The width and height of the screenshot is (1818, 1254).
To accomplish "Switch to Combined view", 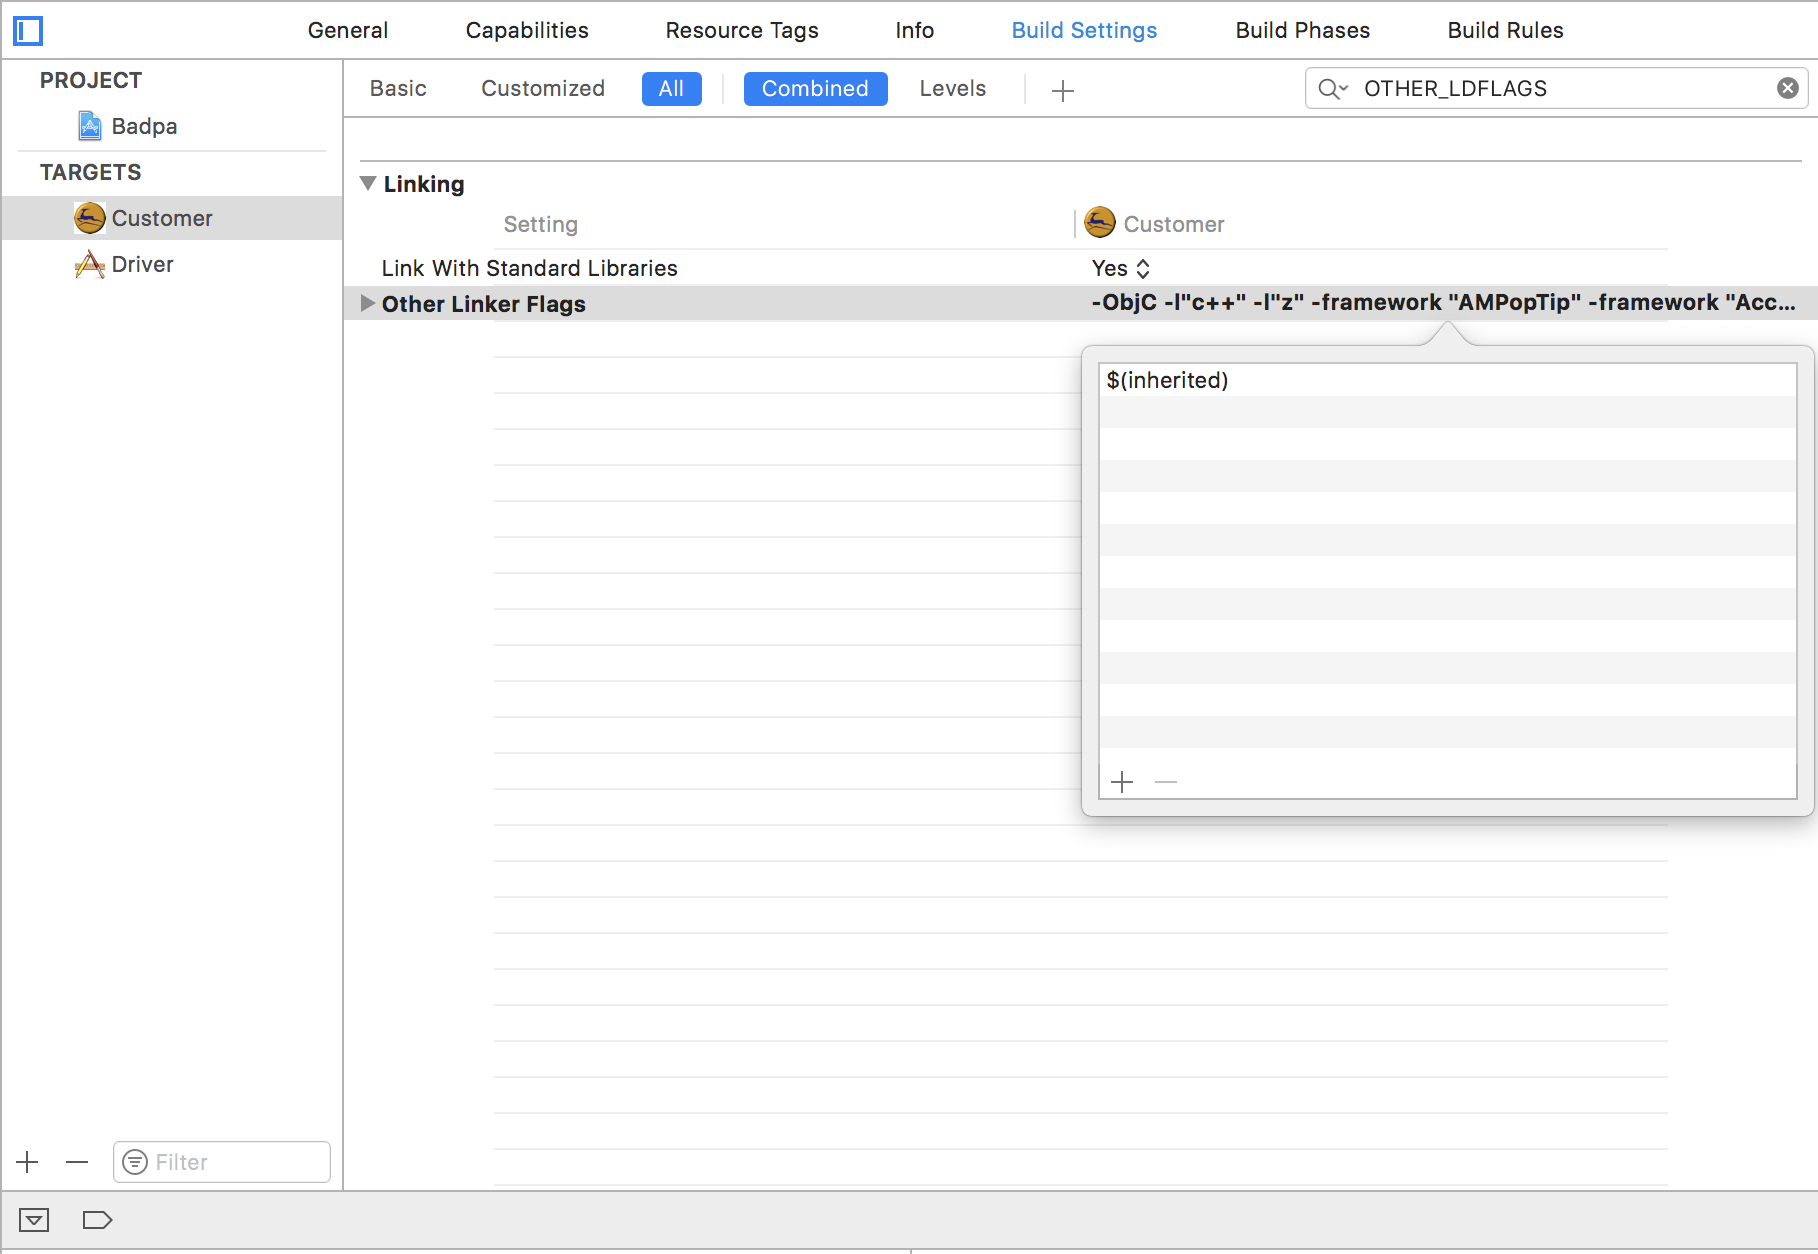I will (x=815, y=88).
